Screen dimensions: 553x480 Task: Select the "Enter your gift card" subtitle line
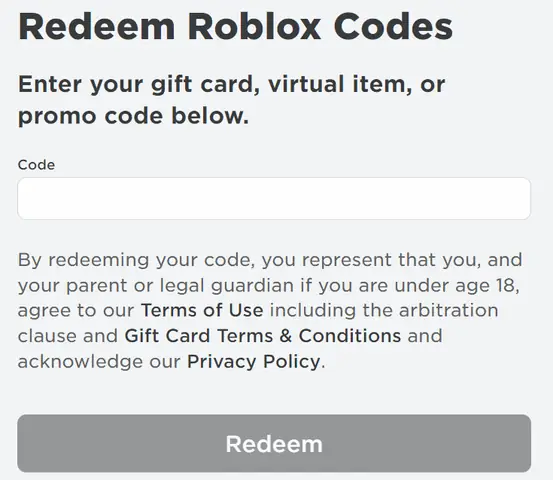(x=231, y=85)
